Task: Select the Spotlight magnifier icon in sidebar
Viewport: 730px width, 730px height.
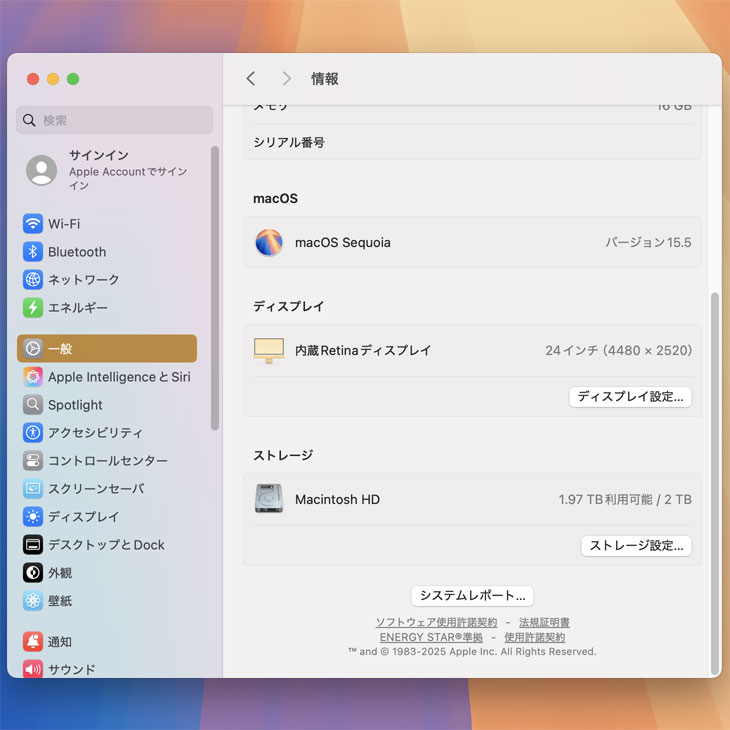Action: (33, 405)
